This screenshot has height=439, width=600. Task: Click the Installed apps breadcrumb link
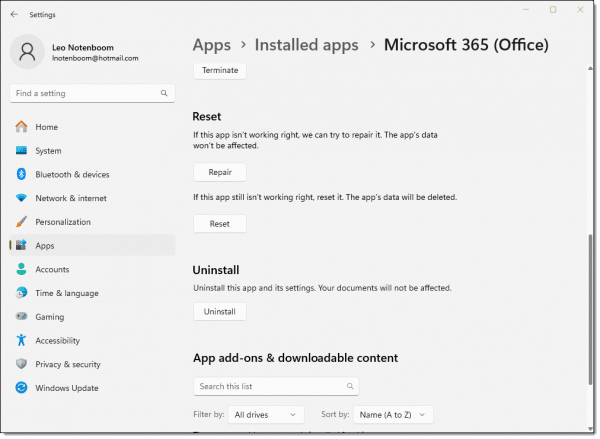(x=307, y=45)
